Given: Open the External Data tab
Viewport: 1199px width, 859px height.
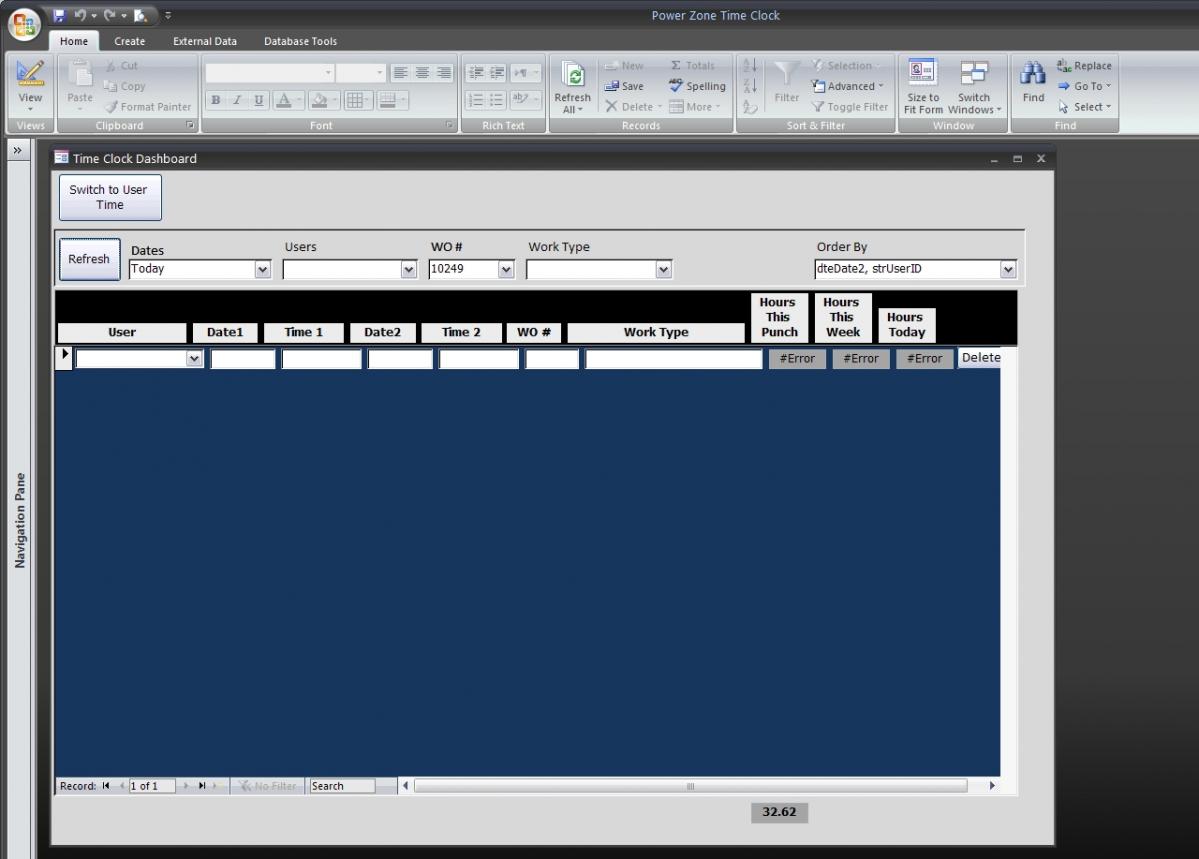Looking at the screenshot, I should tap(205, 41).
